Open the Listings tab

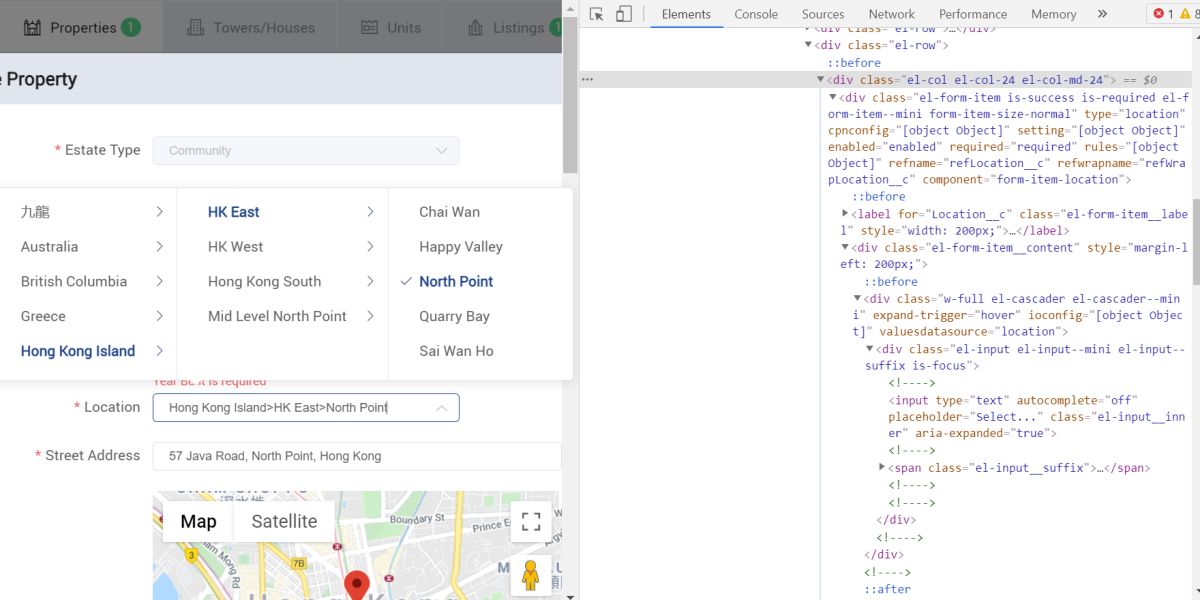503,28
